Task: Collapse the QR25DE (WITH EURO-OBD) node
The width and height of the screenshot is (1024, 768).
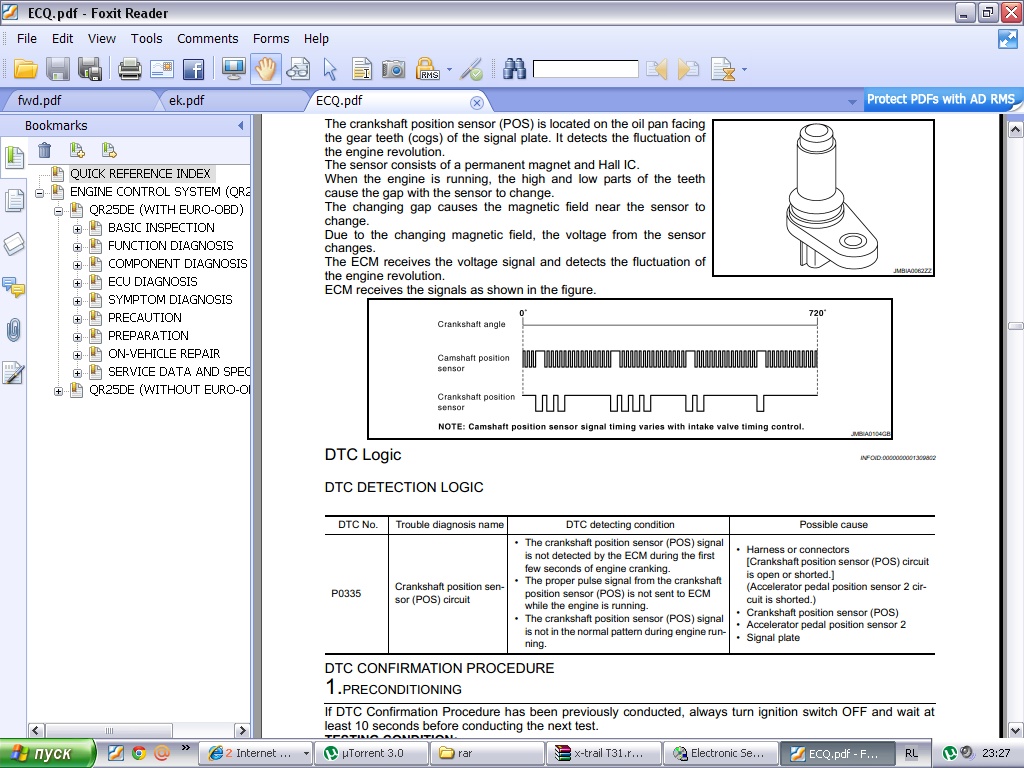Action: coord(58,211)
